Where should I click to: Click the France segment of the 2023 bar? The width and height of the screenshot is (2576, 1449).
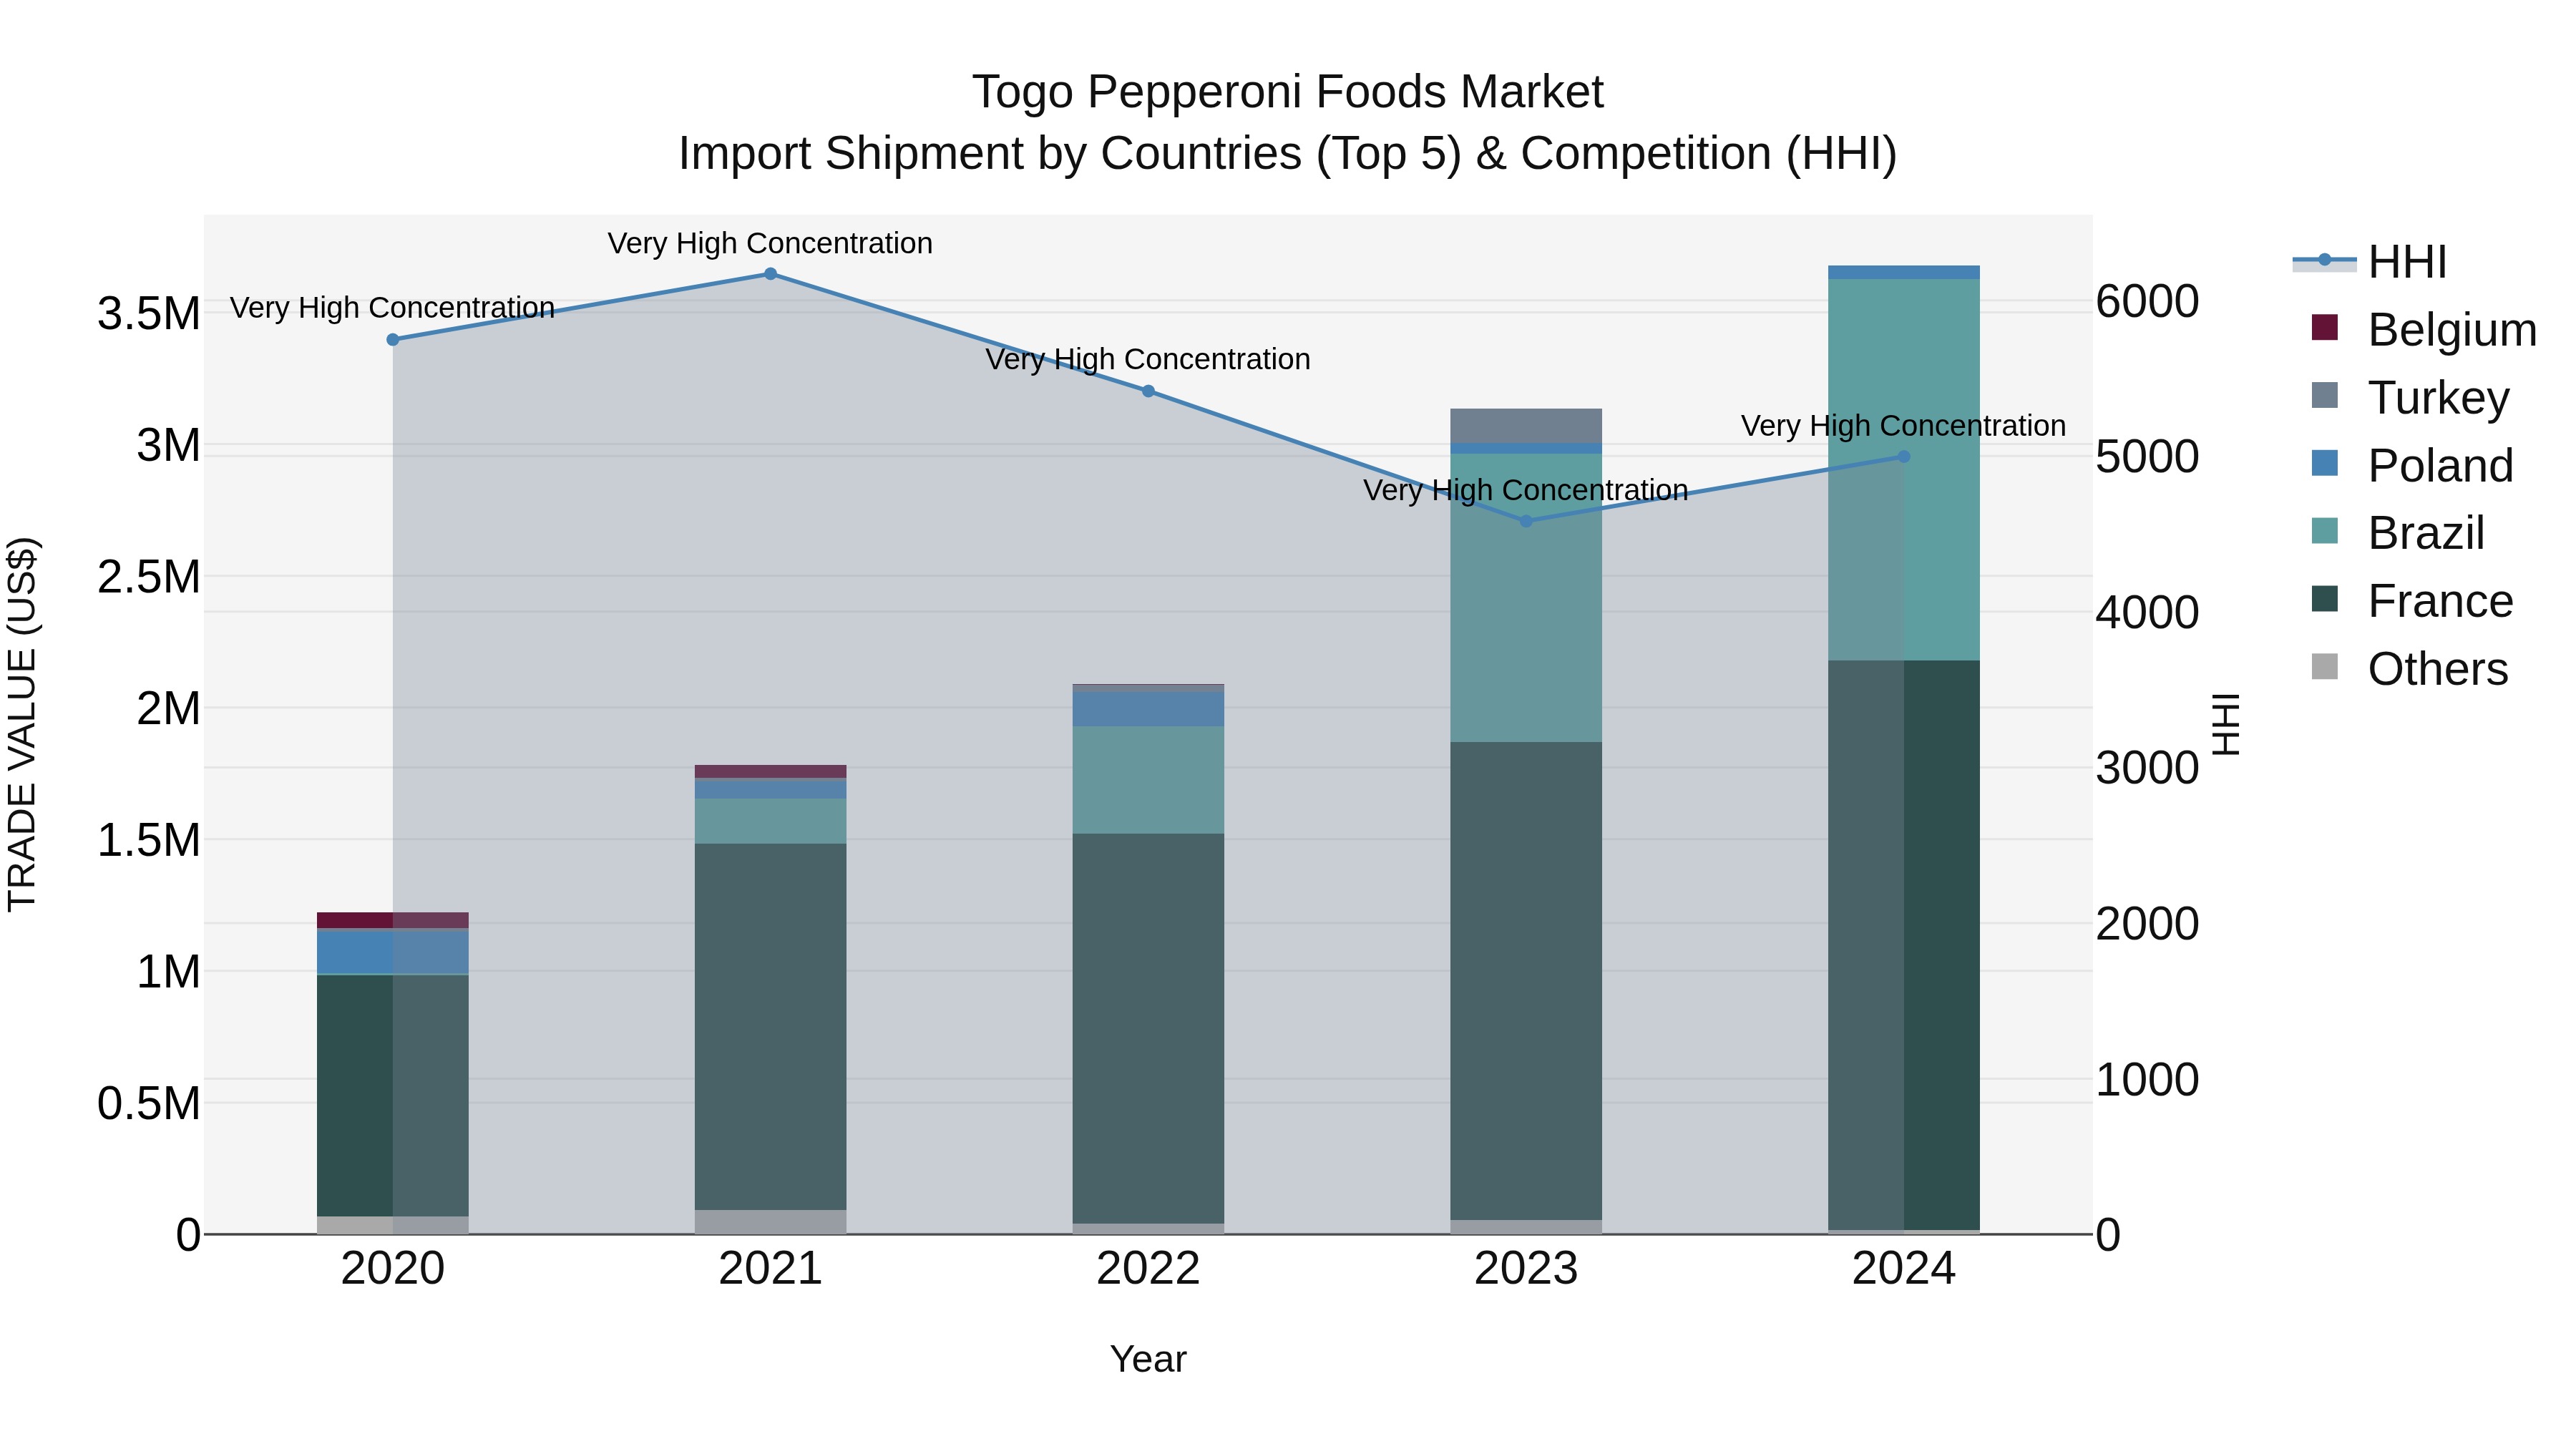click(x=1526, y=981)
